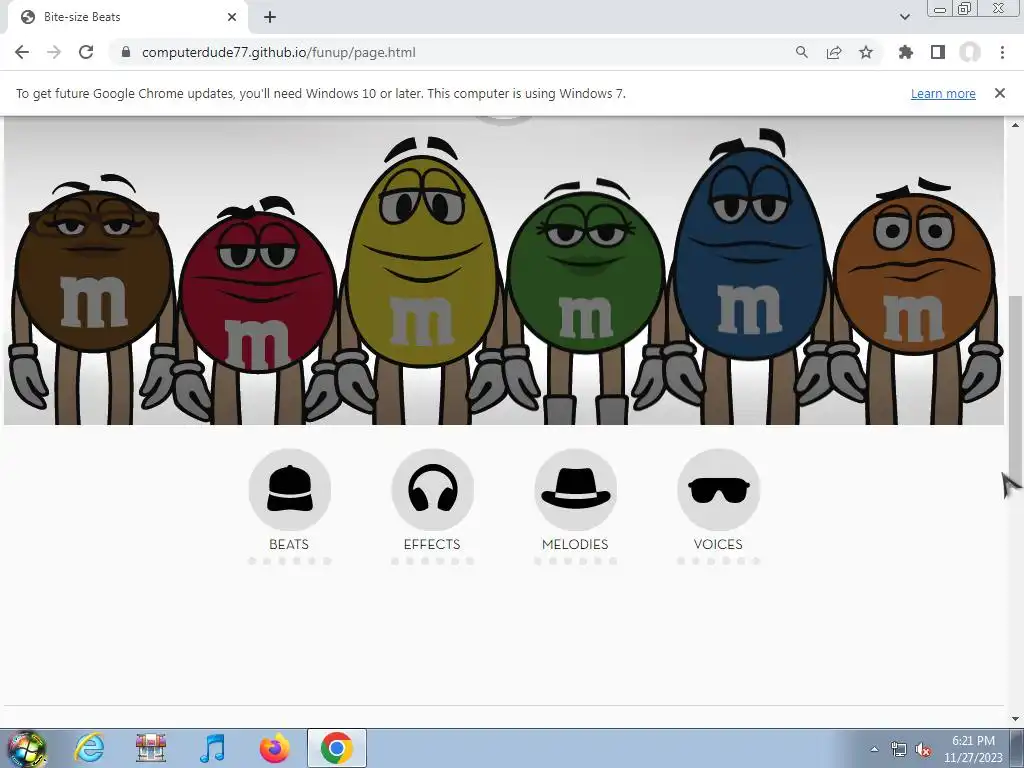Launch Firefox from the taskbar
The width and height of the screenshot is (1024, 768).
coord(274,748)
